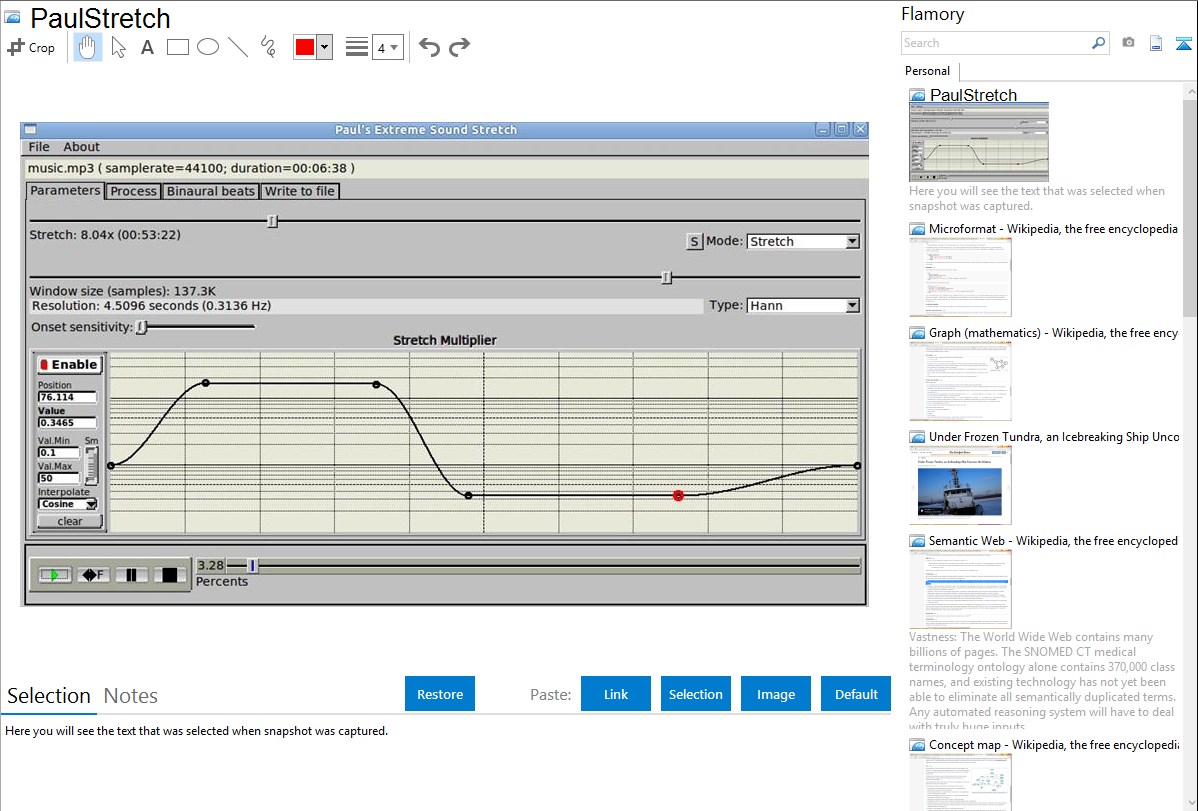The height and width of the screenshot is (811, 1198).
Task: Activate the hand pan tool
Action: point(88,47)
